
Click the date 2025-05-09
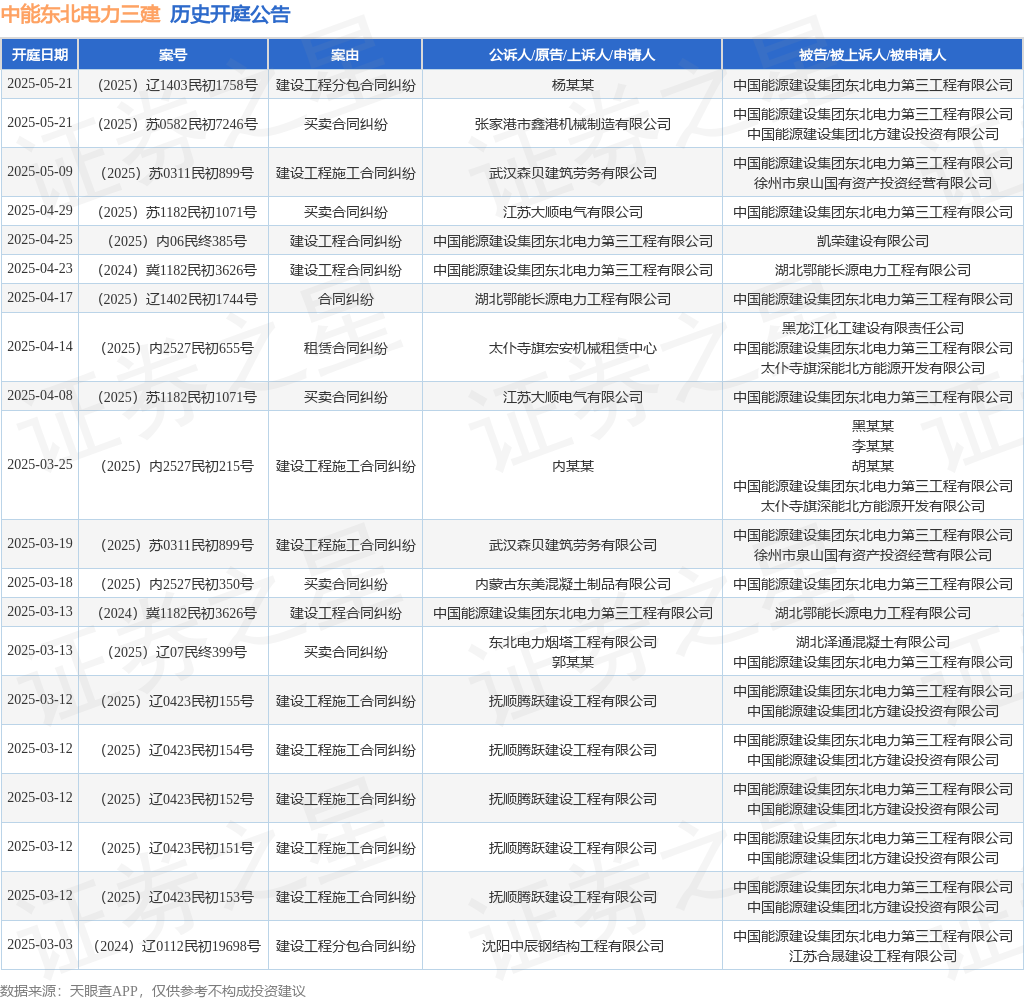pos(40,171)
